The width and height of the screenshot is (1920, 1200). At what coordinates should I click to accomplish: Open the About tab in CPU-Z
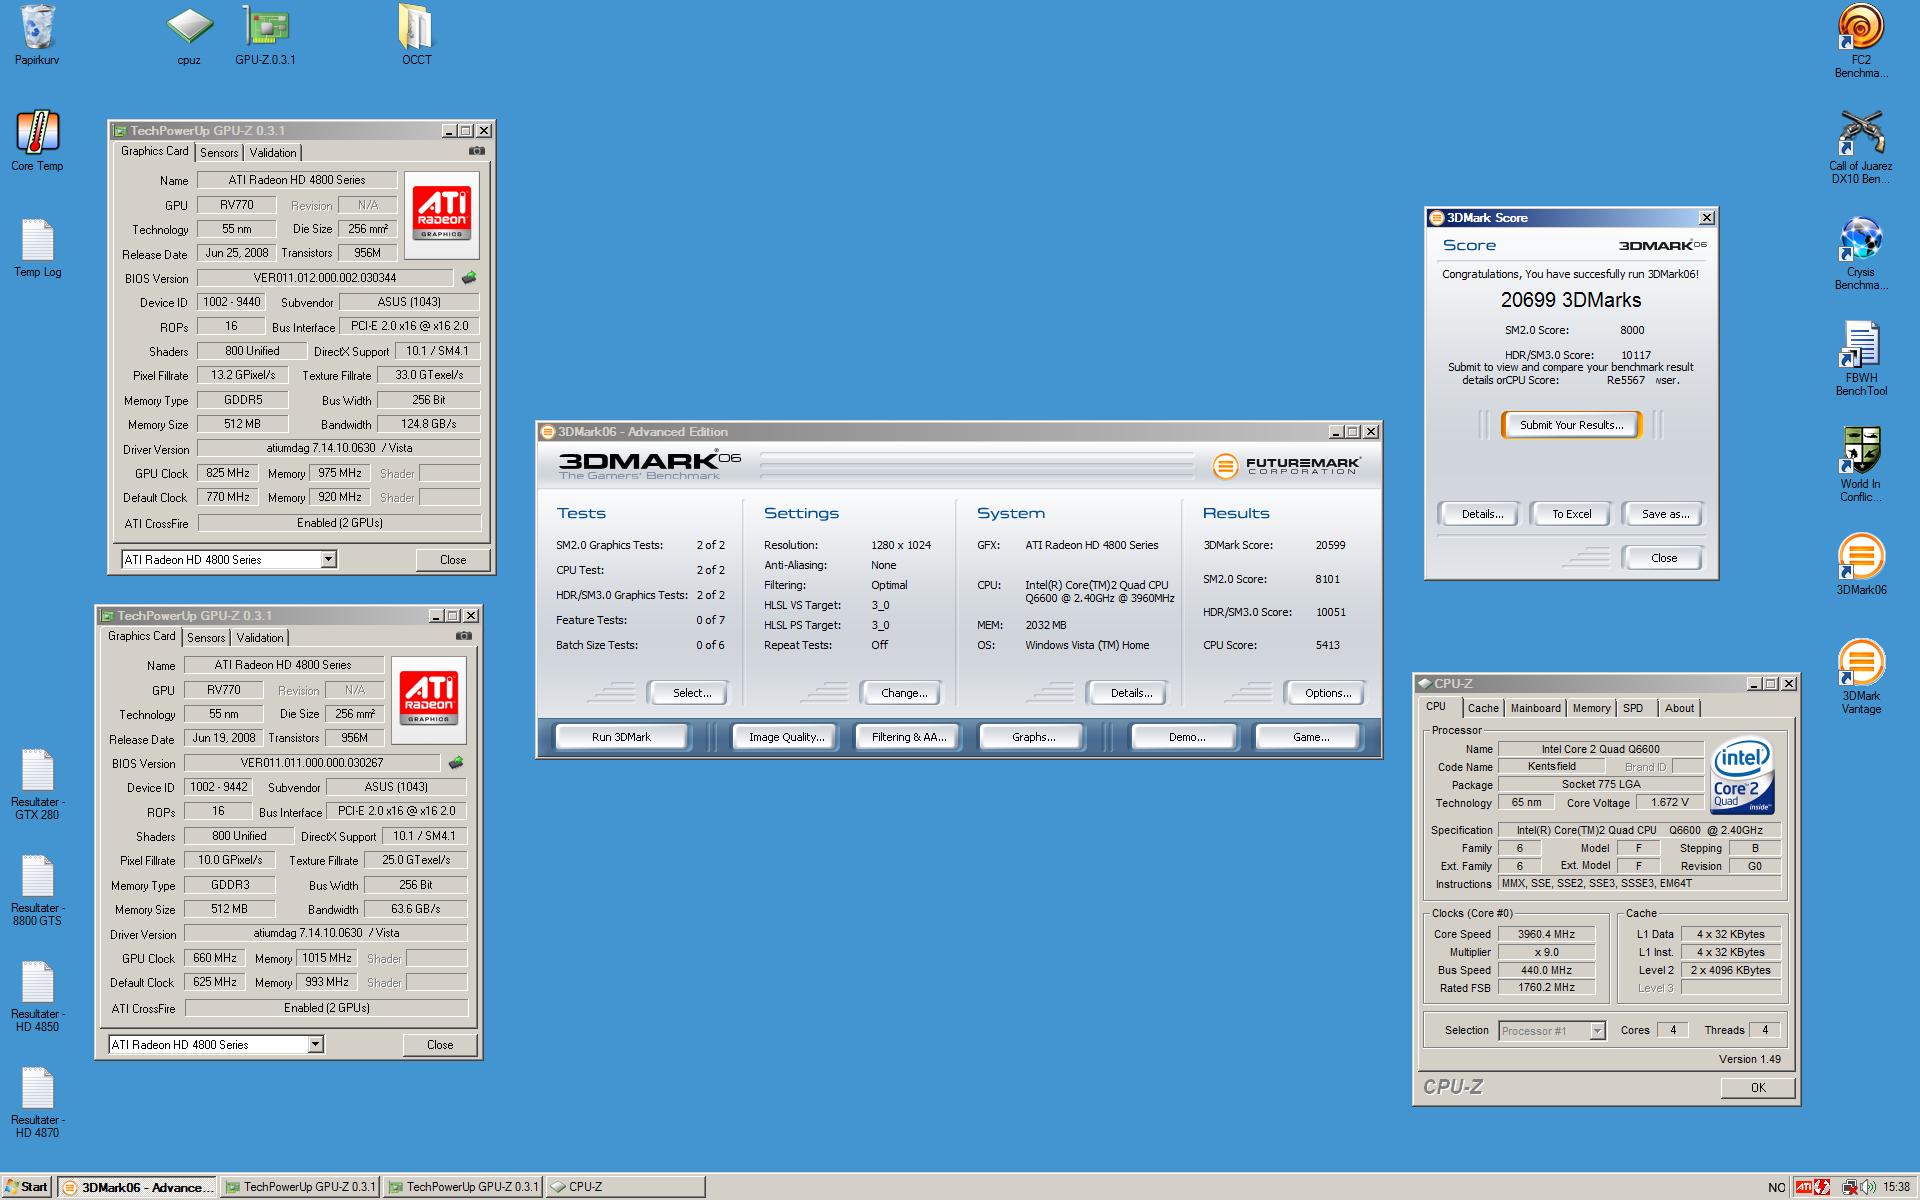(1679, 708)
